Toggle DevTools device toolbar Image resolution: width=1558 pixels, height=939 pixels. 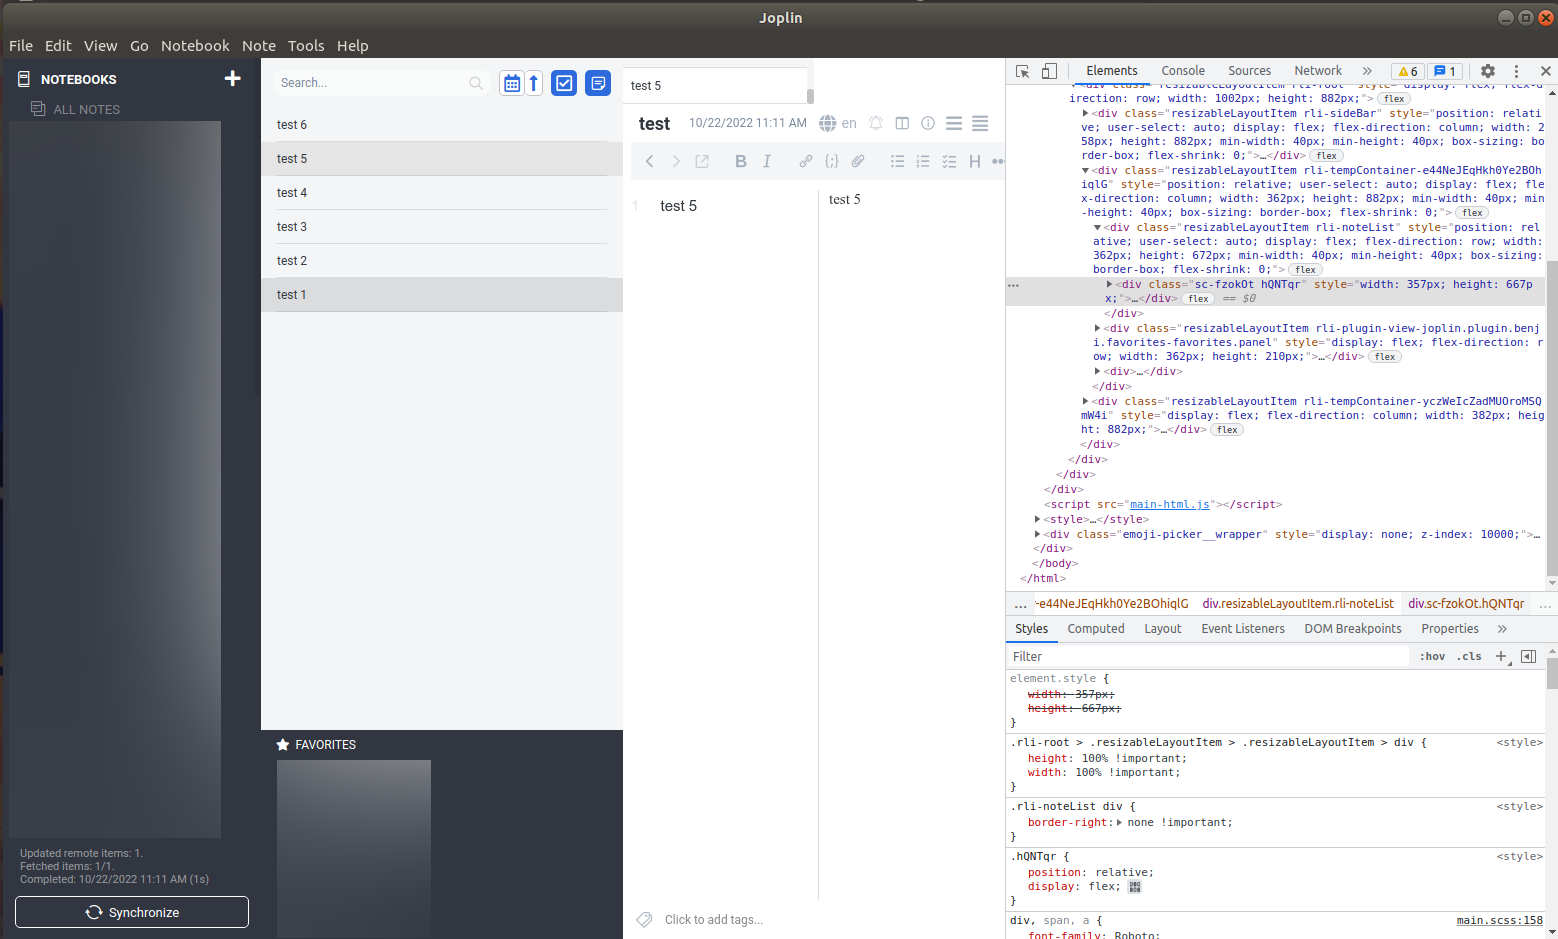[x=1049, y=71]
